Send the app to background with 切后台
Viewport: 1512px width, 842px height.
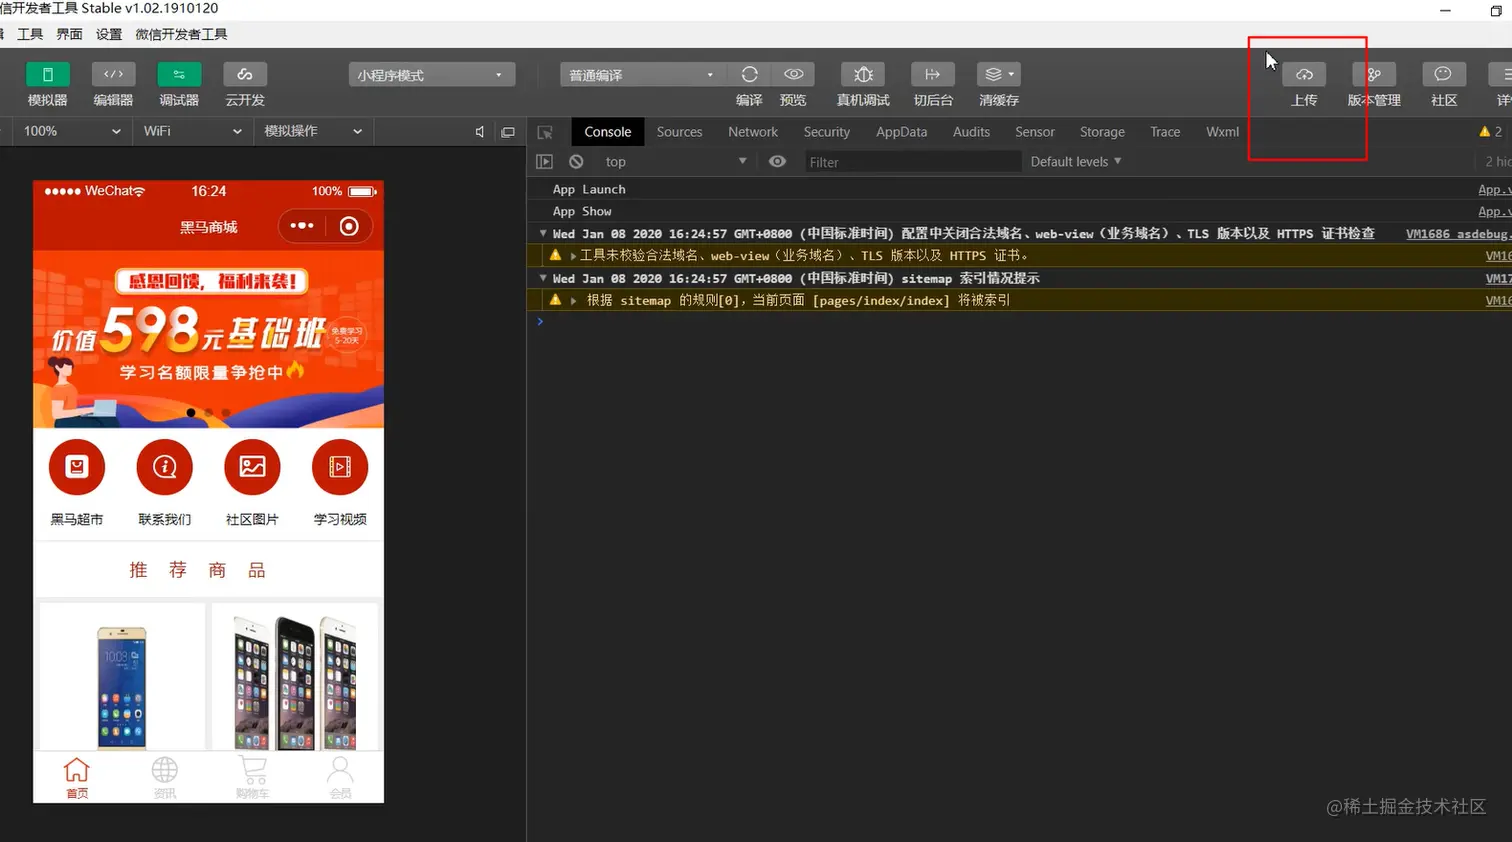coord(933,75)
